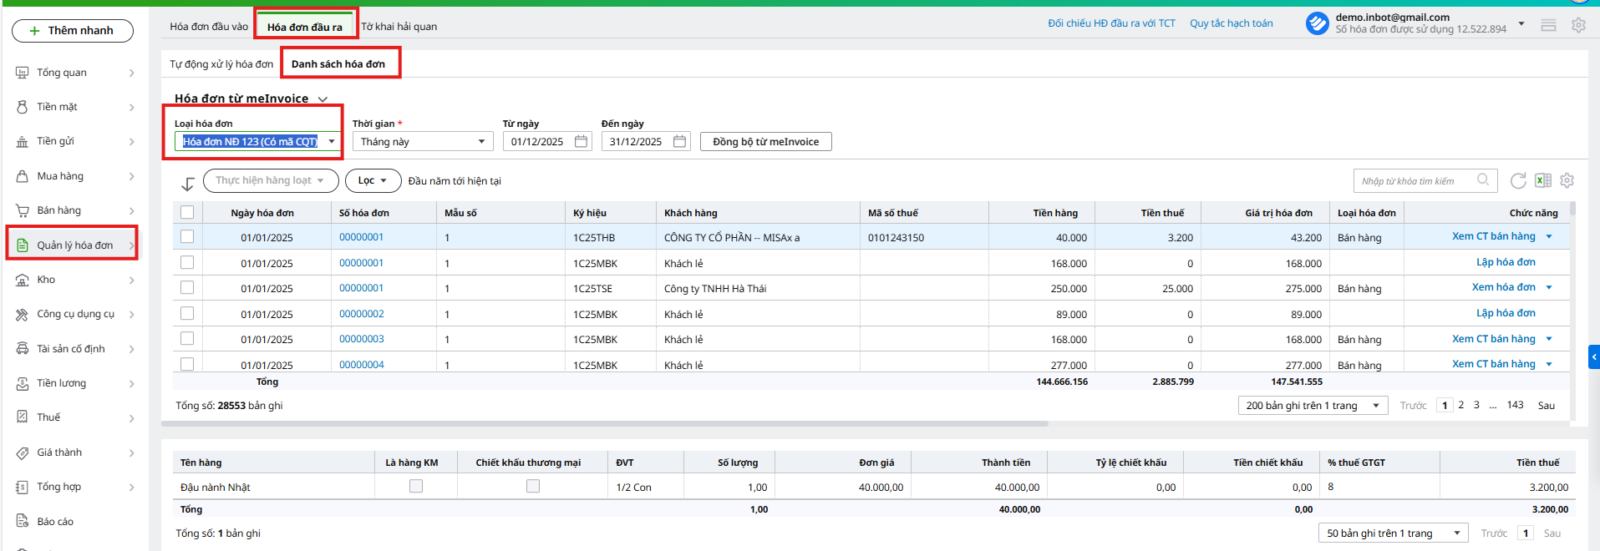Expand the Thời gian dropdown showing Tháng này

coord(481,142)
